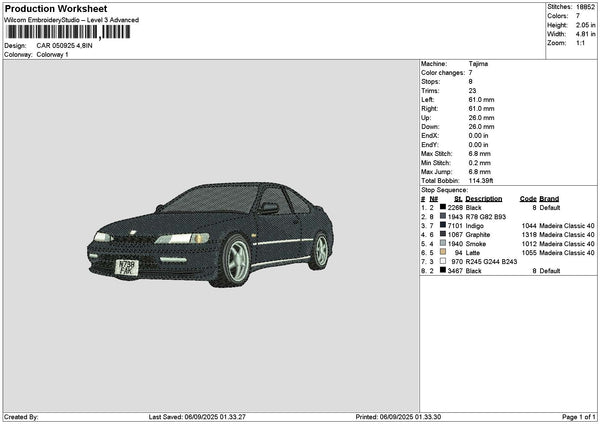Click the Code column header
The height and width of the screenshot is (424, 600).
pos(528,199)
